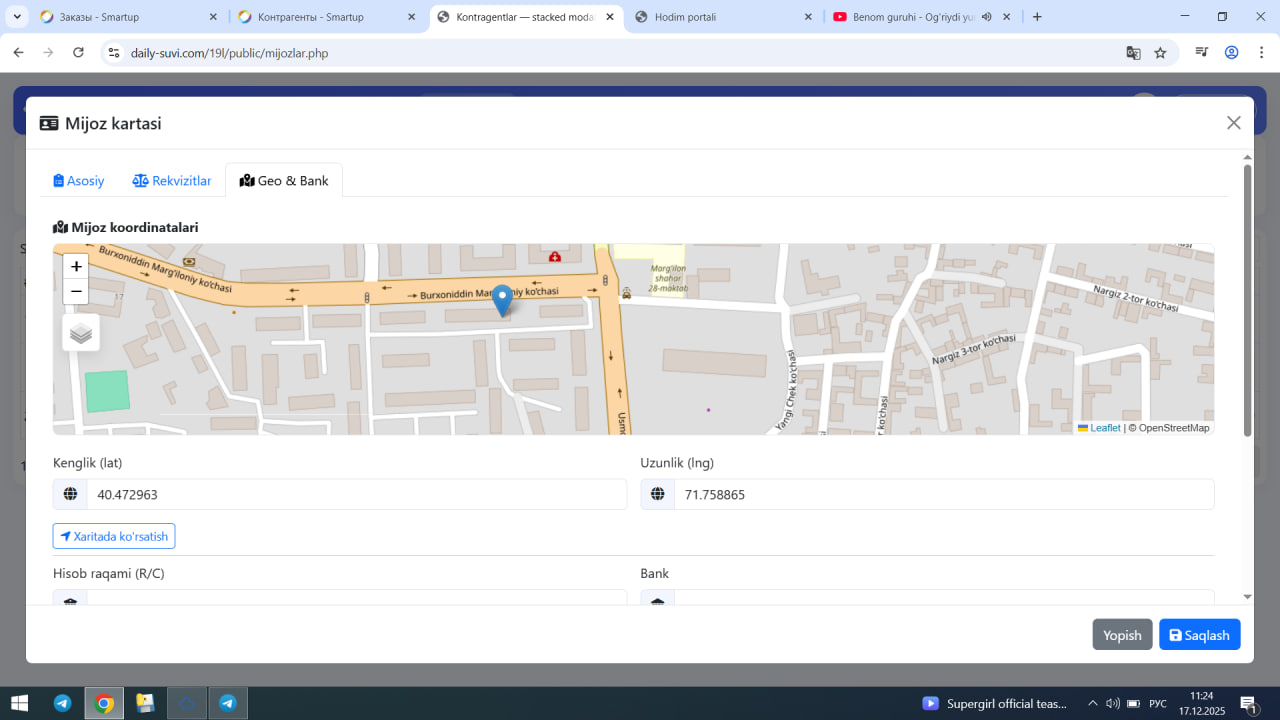The height and width of the screenshot is (720, 1280).
Task: Click the Google Translate icon in address bar
Action: tap(1133, 53)
